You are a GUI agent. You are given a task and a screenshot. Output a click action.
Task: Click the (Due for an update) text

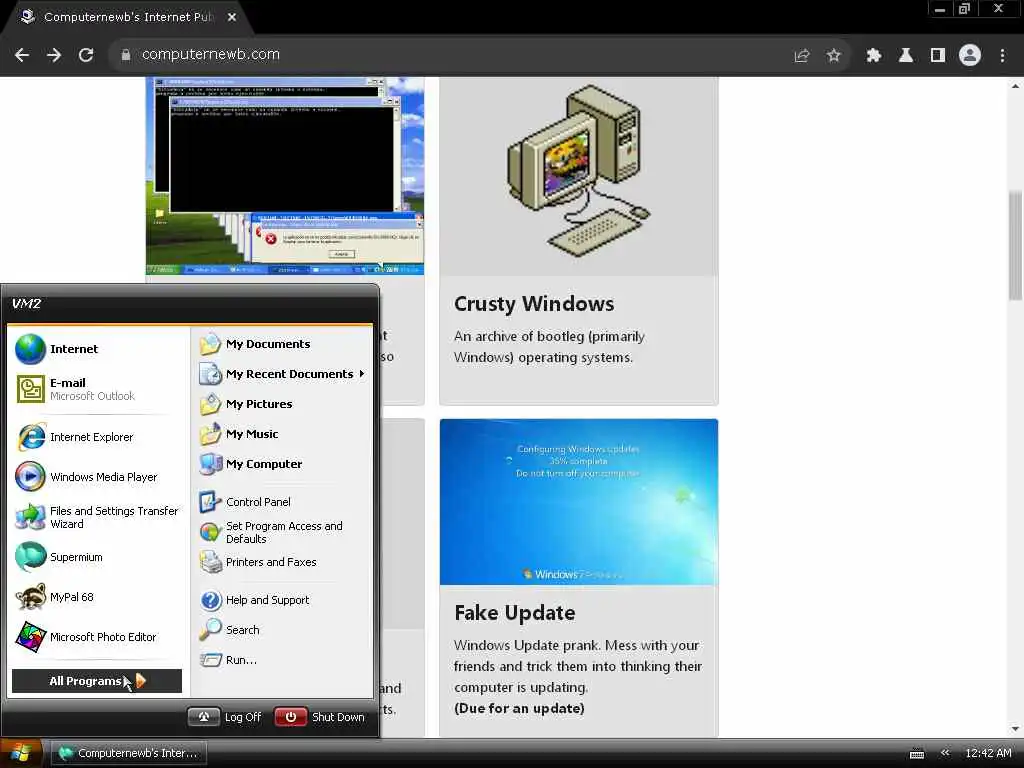tap(519, 709)
